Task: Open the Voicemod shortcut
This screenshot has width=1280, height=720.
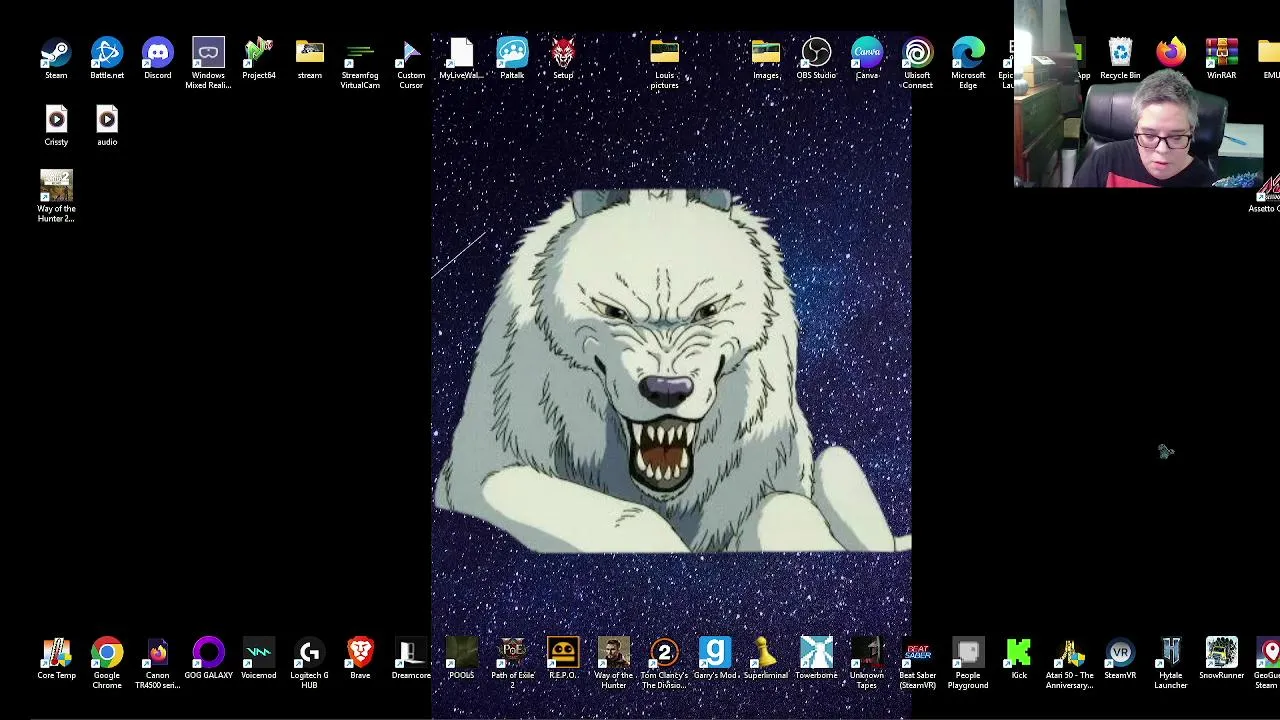Action: (259, 653)
